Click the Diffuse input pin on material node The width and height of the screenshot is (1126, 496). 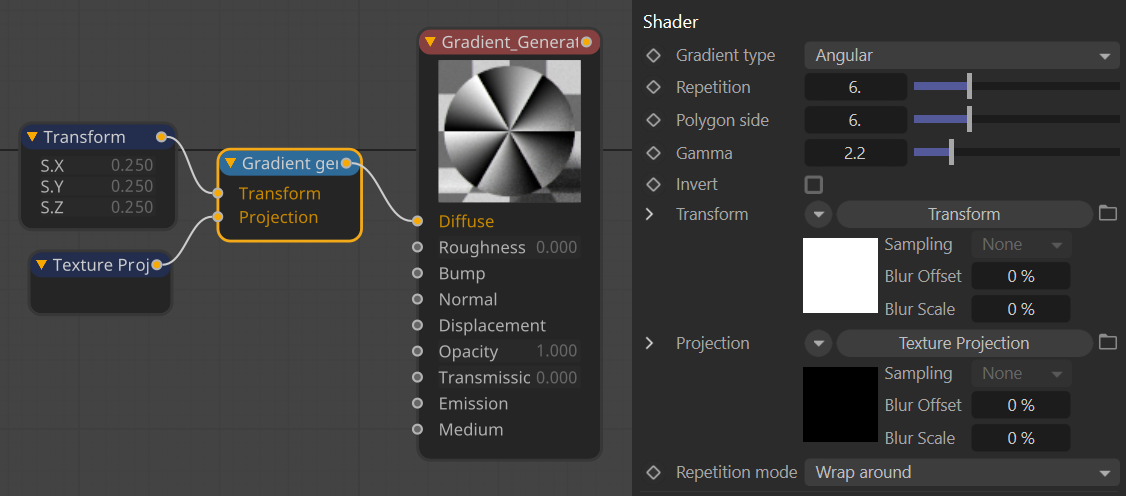click(418, 221)
